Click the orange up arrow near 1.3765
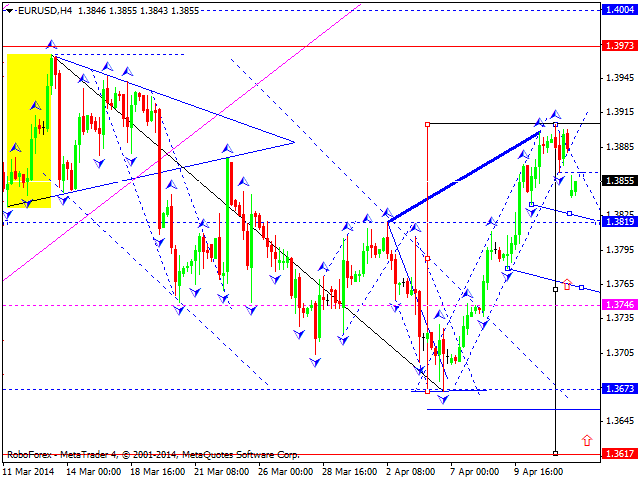Image resolution: width=640 pixels, height=480 pixels. pyautogui.click(x=567, y=285)
